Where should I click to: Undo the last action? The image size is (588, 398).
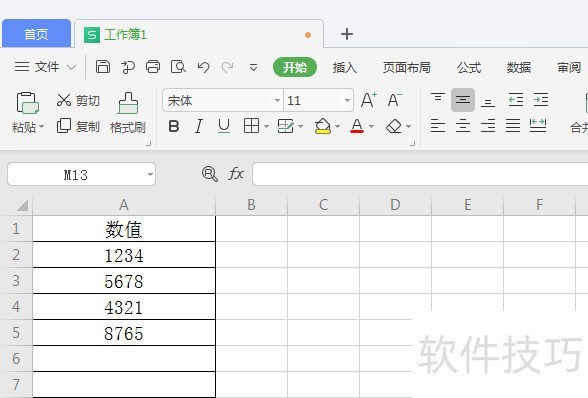203,68
